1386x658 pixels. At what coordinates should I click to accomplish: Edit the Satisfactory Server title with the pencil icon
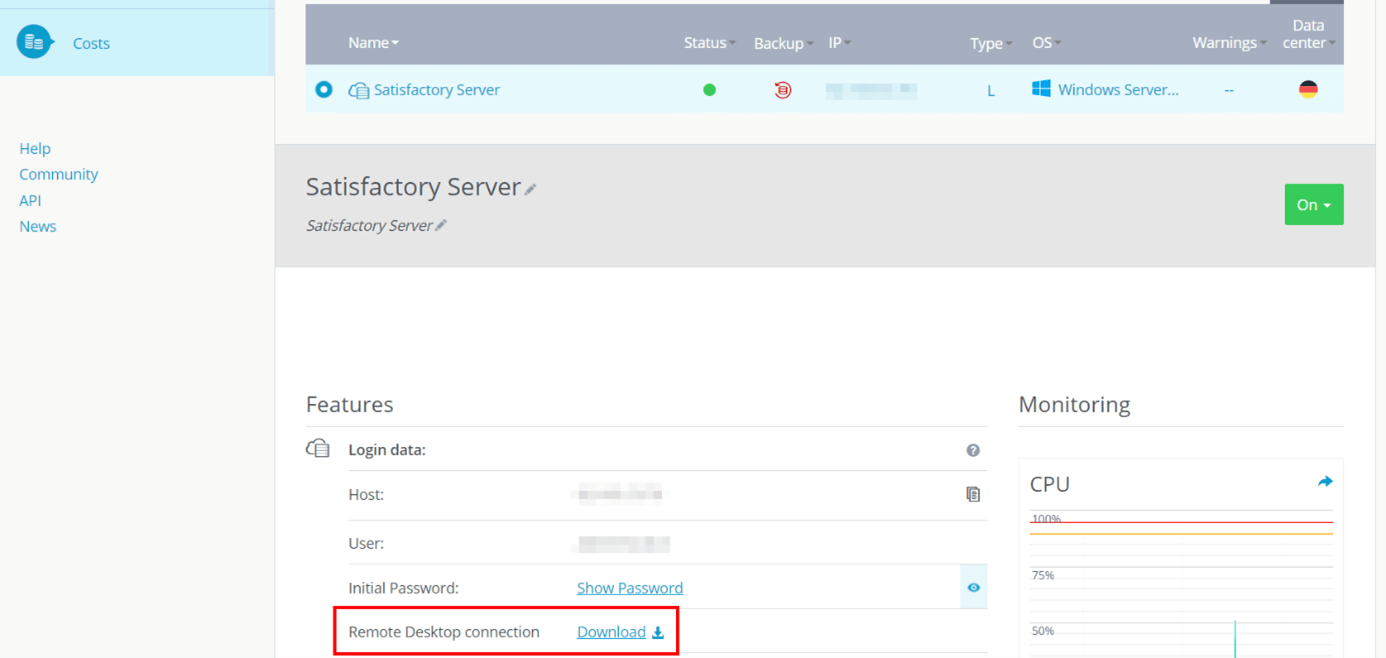click(531, 189)
